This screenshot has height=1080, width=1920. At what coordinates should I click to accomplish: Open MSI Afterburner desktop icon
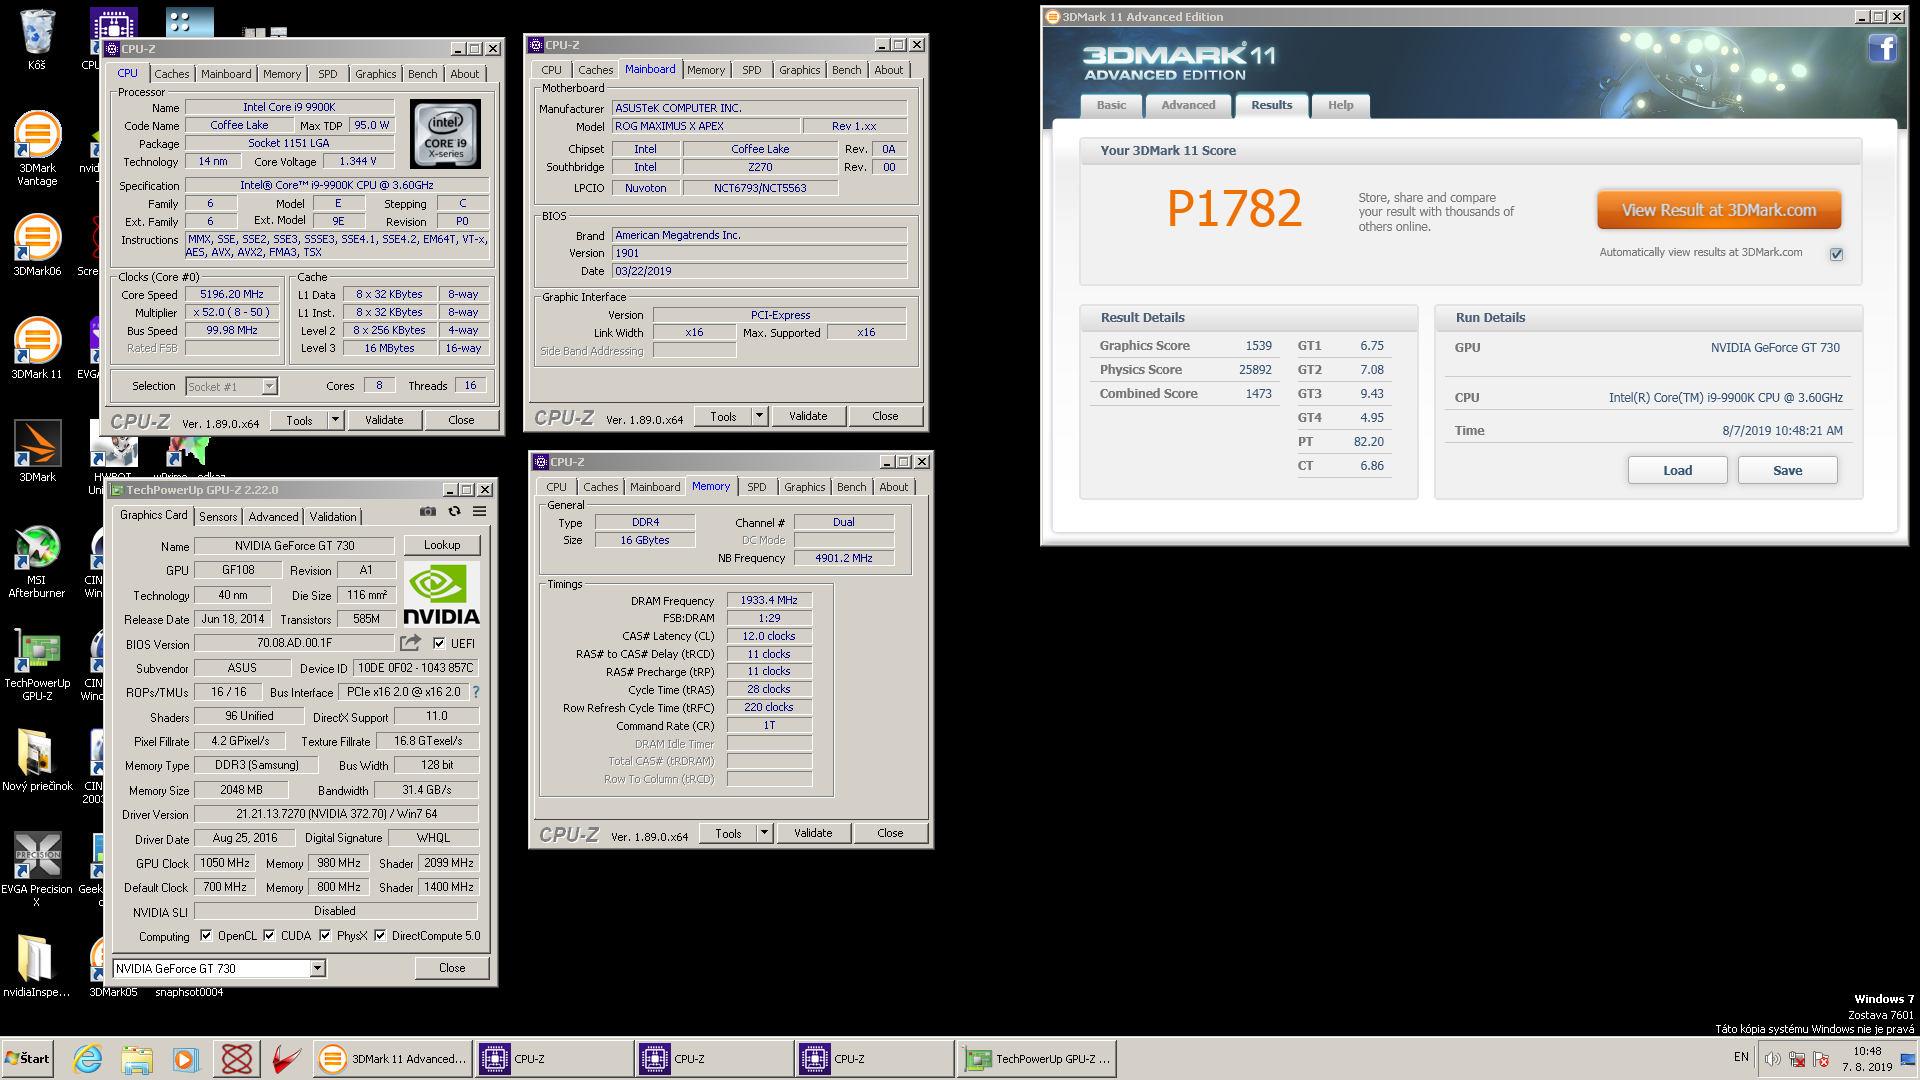pyautogui.click(x=37, y=562)
